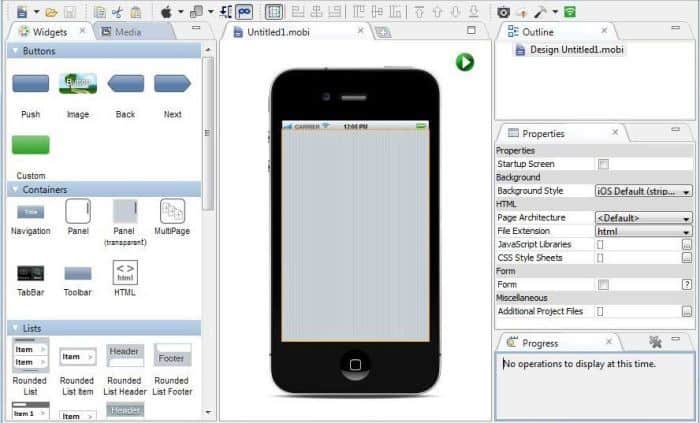Screen dimensions: 700x423
Task: Expand the File Extension dropdown
Action: click(x=643, y=231)
